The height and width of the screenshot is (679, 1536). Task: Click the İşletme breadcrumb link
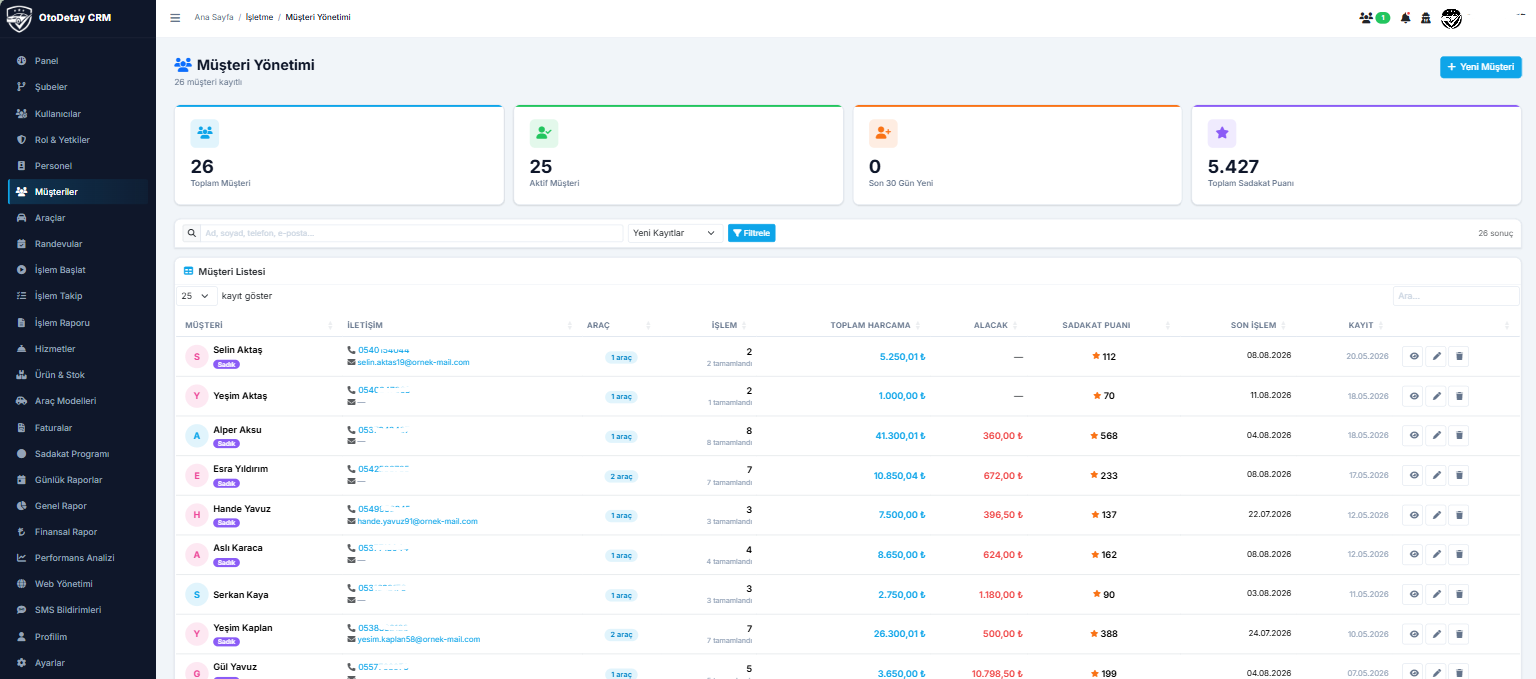point(259,17)
